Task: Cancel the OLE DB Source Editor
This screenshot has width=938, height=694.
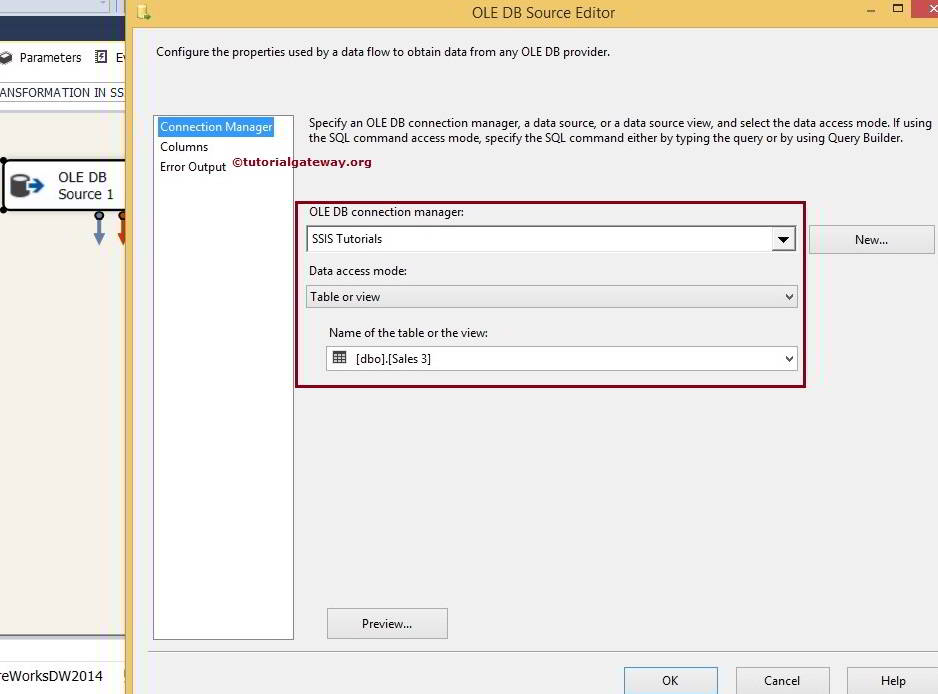Action: click(x=782, y=680)
